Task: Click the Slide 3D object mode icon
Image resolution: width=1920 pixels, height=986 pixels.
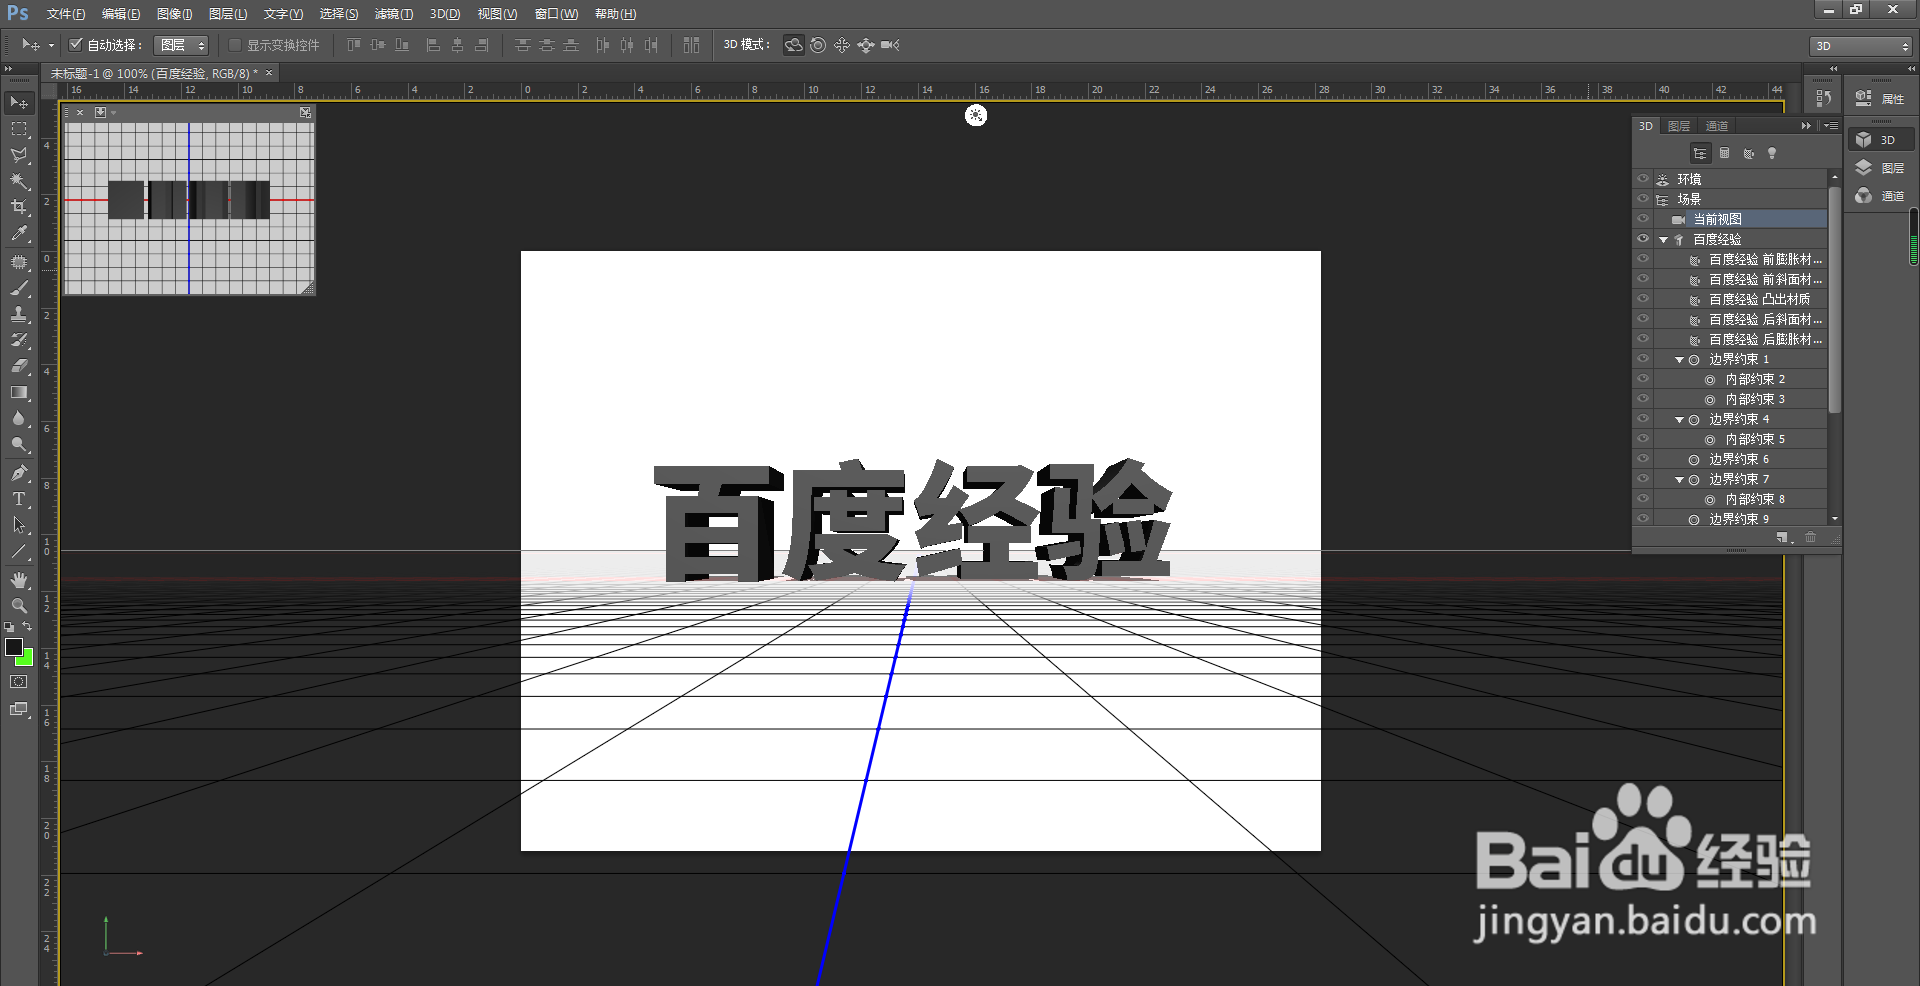Action: [866, 45]
